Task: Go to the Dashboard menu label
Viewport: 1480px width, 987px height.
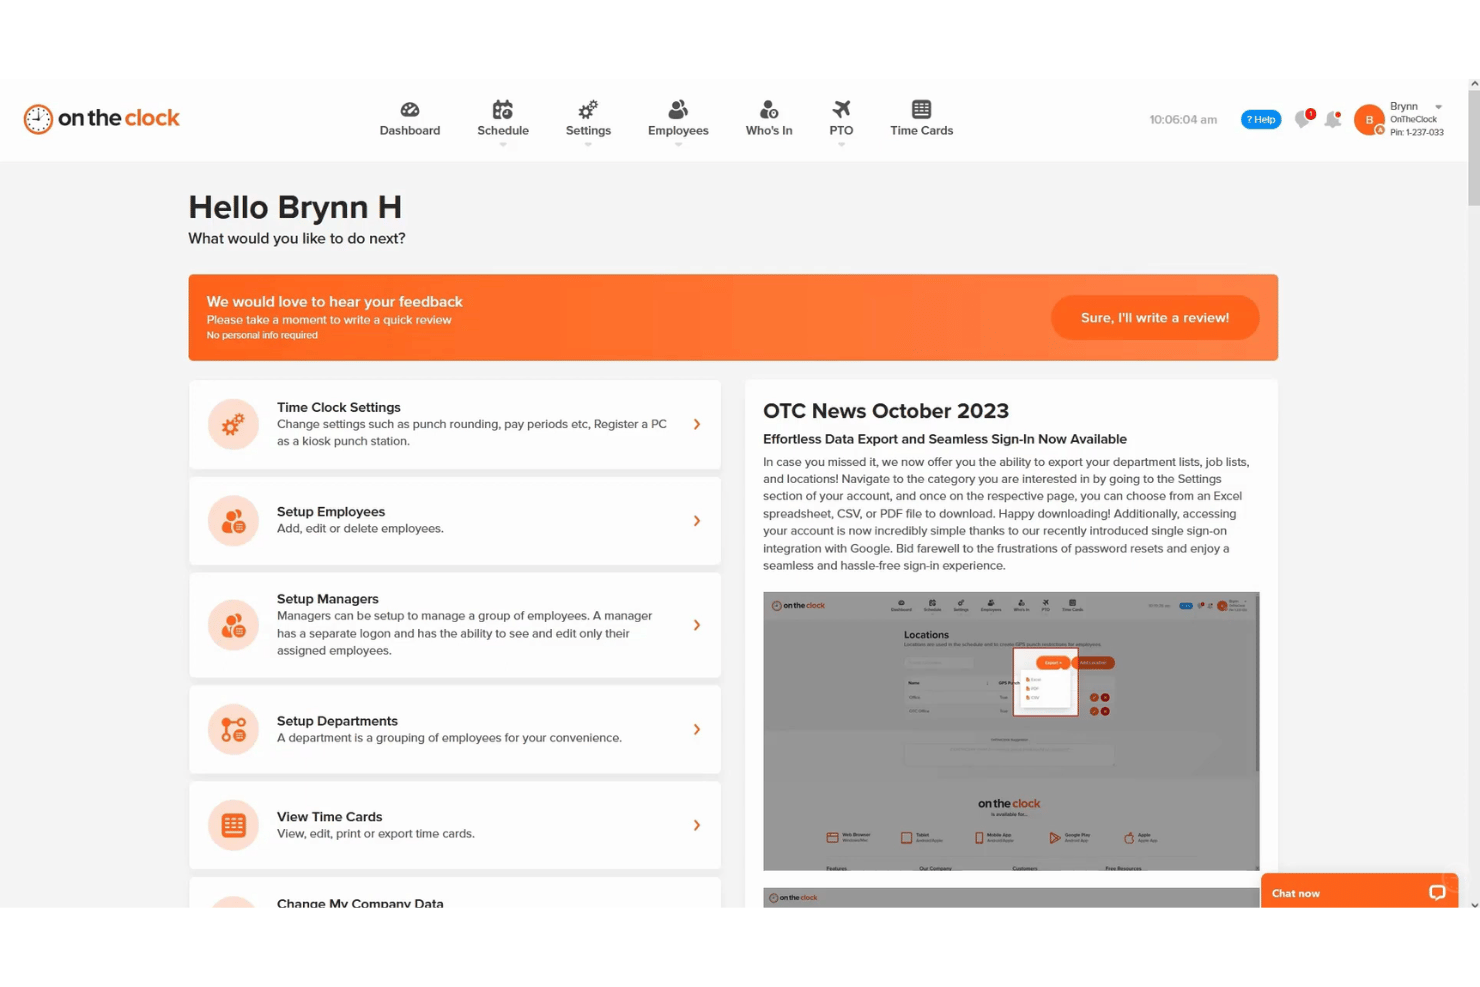Action: 410,131
